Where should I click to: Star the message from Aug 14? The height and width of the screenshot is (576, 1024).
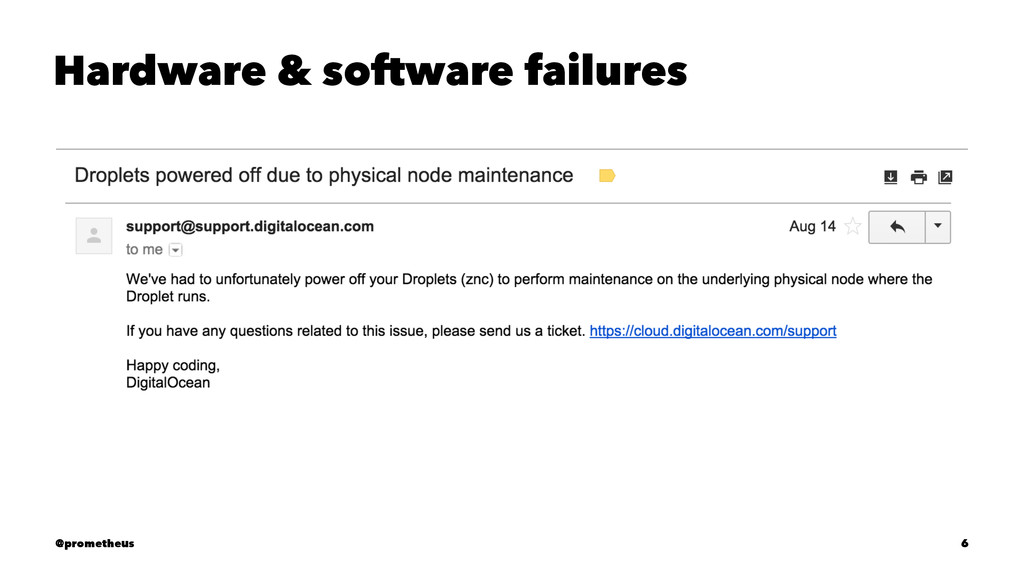[x=852, y=227]
